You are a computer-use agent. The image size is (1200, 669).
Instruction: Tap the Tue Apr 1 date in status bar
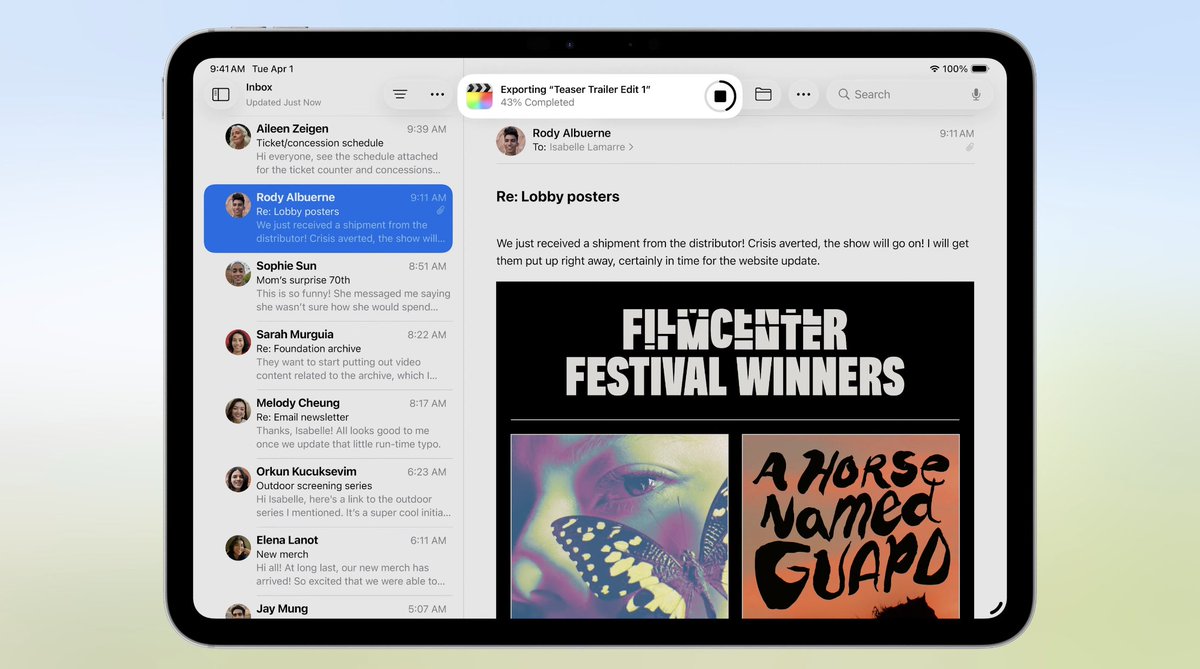pyautogui.click(x=273, y=69)
